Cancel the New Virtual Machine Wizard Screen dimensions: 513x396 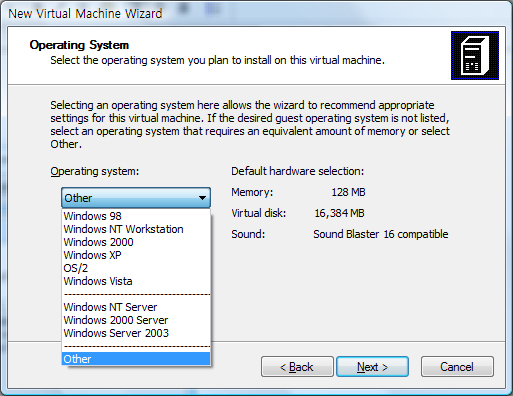457,367
